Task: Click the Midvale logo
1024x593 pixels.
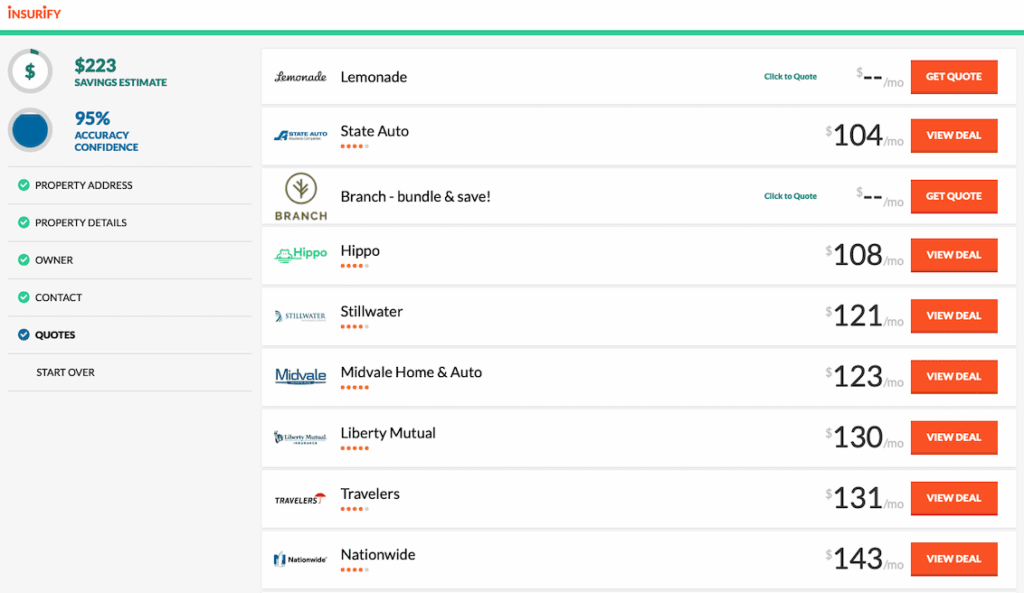Action: [300, 376]
